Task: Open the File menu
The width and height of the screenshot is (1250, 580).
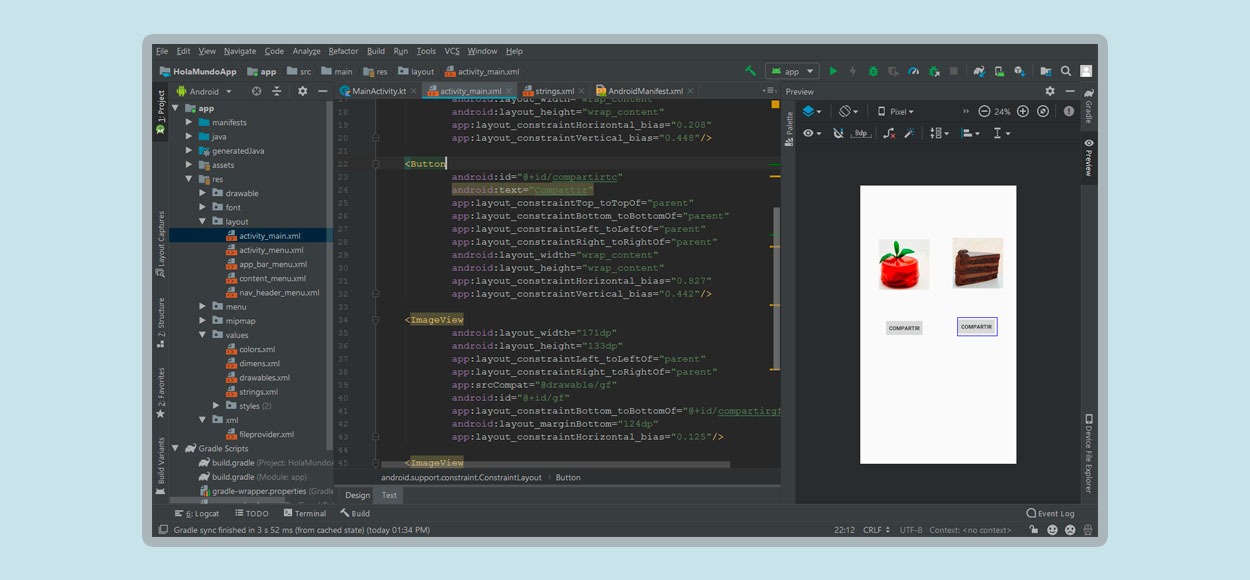Action: pyautogui.click(x=162, y=51)
